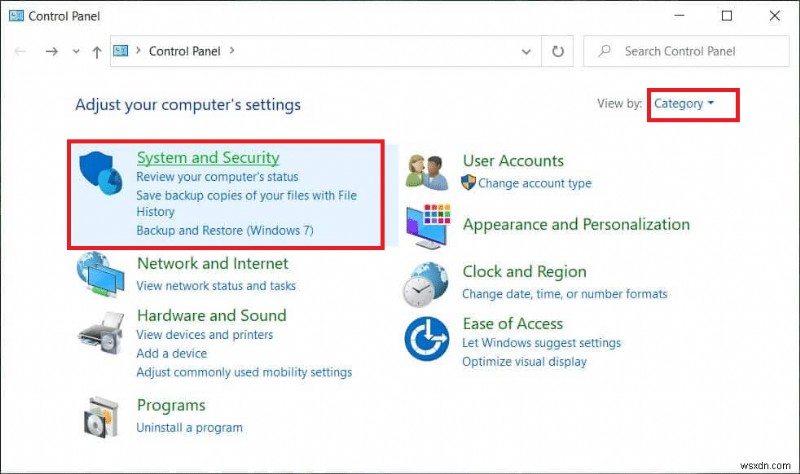Image resolution: width=800 pixels, height=474 pixels.
Task: Open the Appearance and Personalization icon
Action: click(x=428, y=226)
